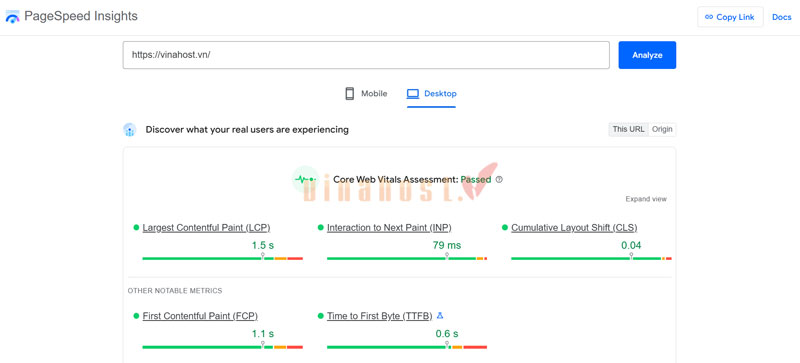Click the Core Web Vitals Assessment: Passed text
This screenshot has width=800, height=363.
point(412,180)
